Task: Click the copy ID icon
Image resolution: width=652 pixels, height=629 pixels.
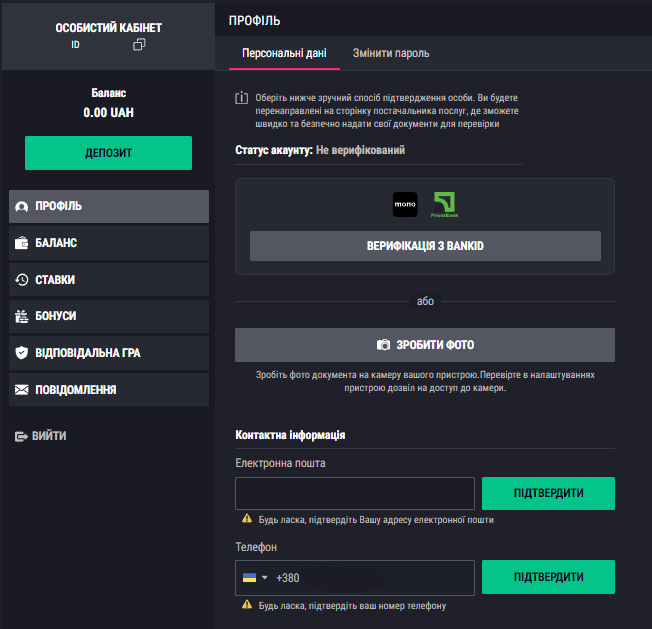Action: pos(139,45)
